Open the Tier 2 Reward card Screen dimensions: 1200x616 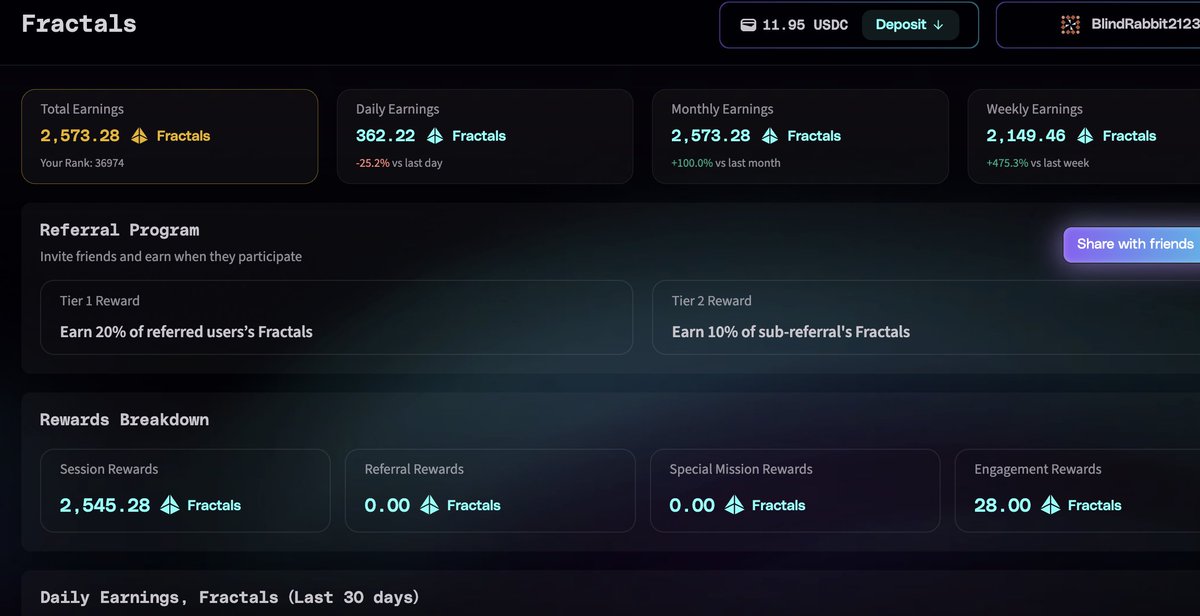pyautogui.click(x=926, y=317)
